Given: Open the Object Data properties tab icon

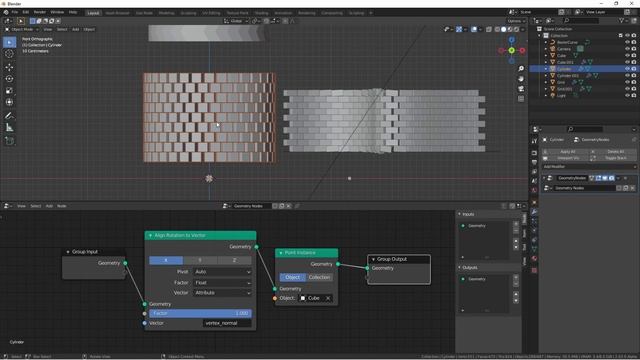Looking at the screenshot, I should (x=534, y=249).
